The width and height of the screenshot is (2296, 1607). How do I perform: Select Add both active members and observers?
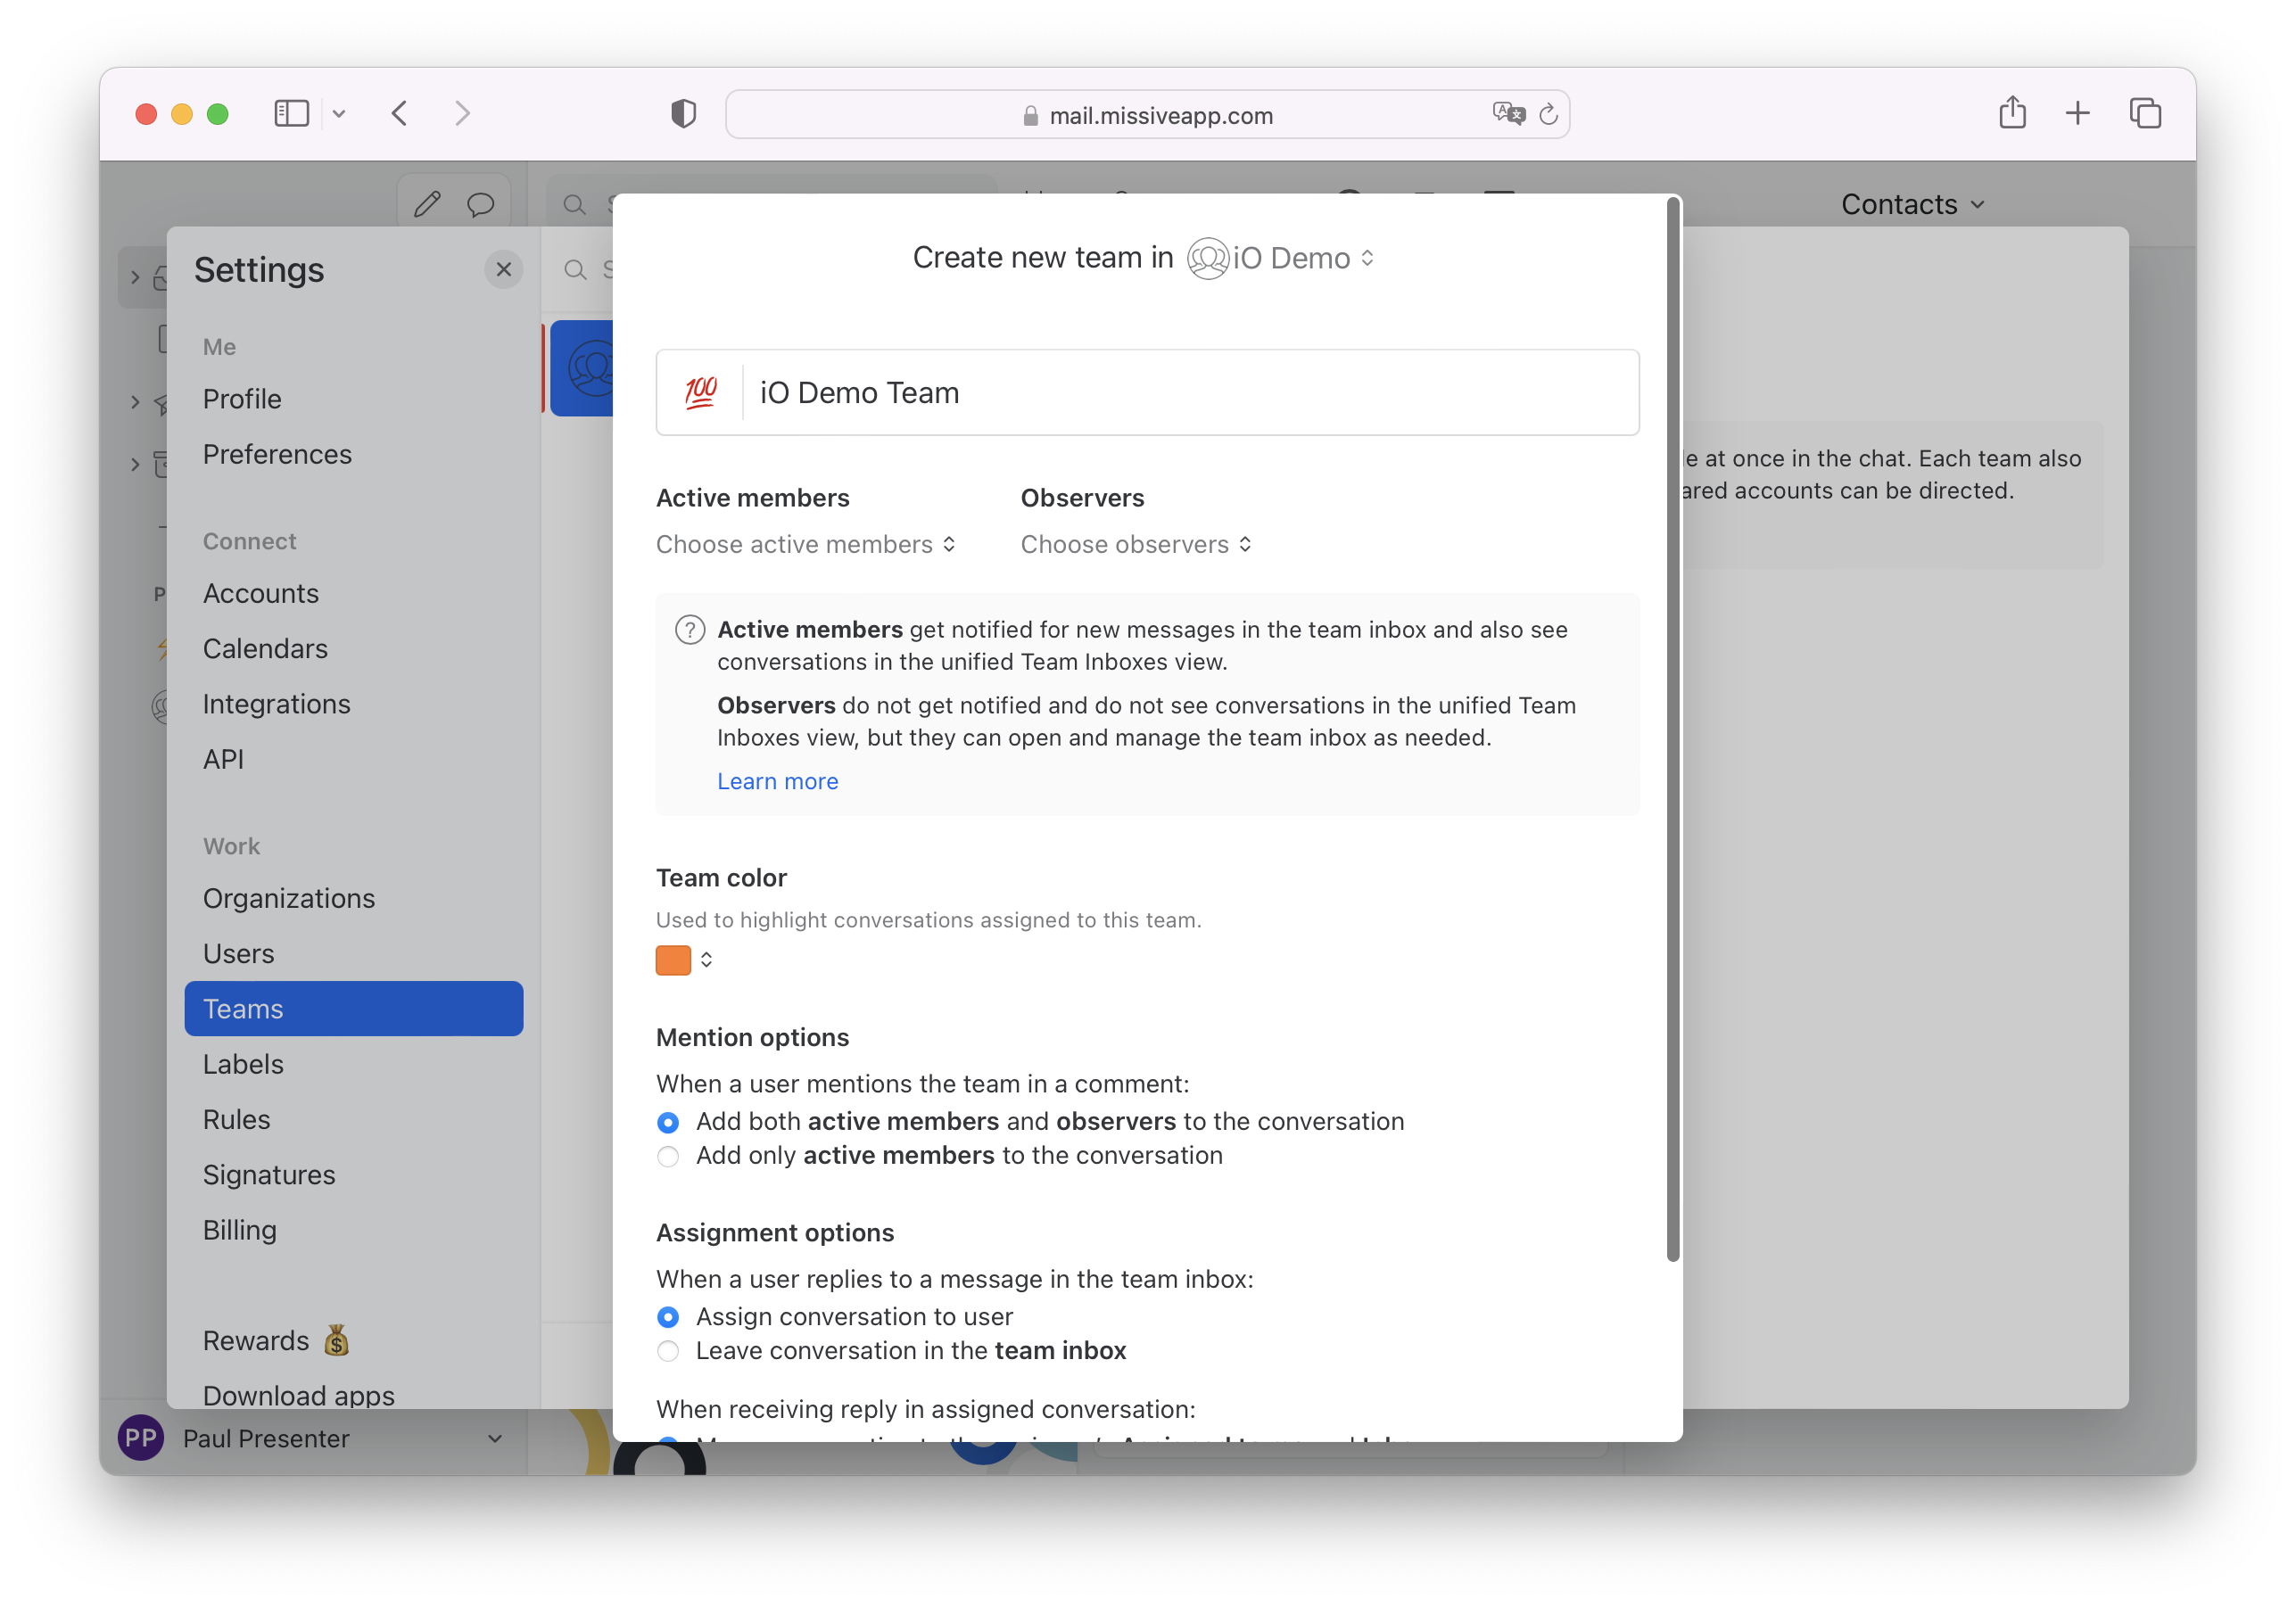[668, 1122]
